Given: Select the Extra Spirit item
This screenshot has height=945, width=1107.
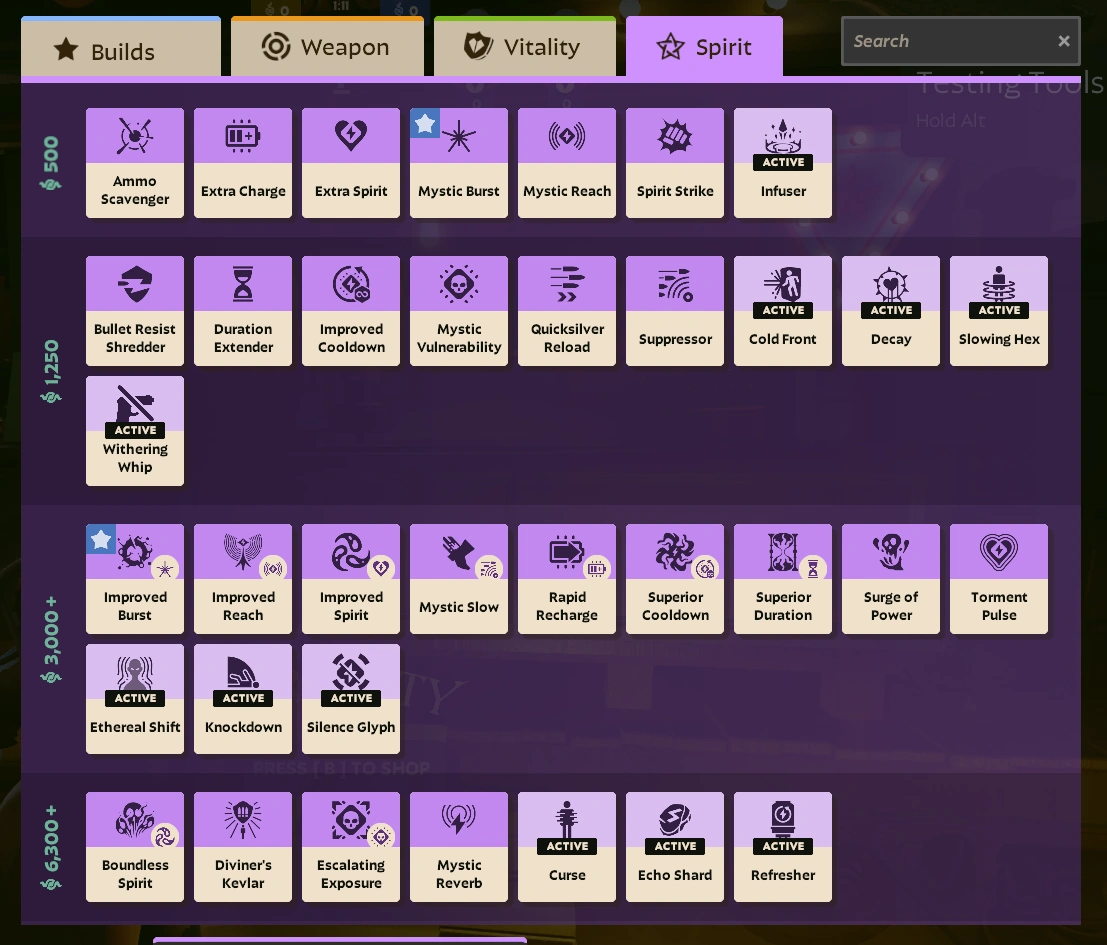Looking at the screenshot, I should [351, 163].
